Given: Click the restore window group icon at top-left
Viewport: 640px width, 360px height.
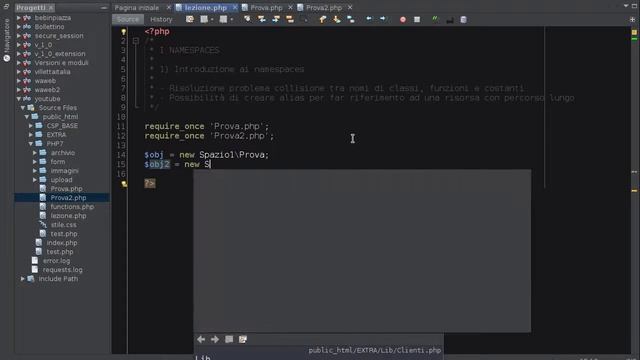Looking at the screenshot, I should (6, 7).
